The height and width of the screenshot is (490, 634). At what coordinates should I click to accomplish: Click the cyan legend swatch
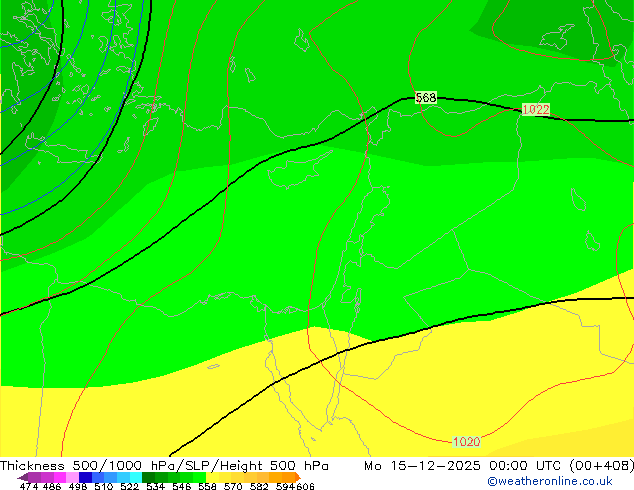pyautogui.click(x=136, y=477)
